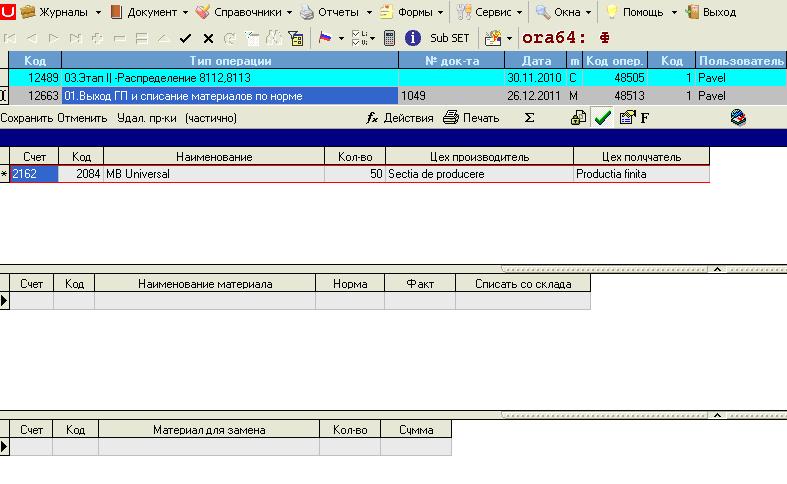This screenshot has height=484, width=787.
Task: Click the Productia finita cell
Action: [641, 174]
